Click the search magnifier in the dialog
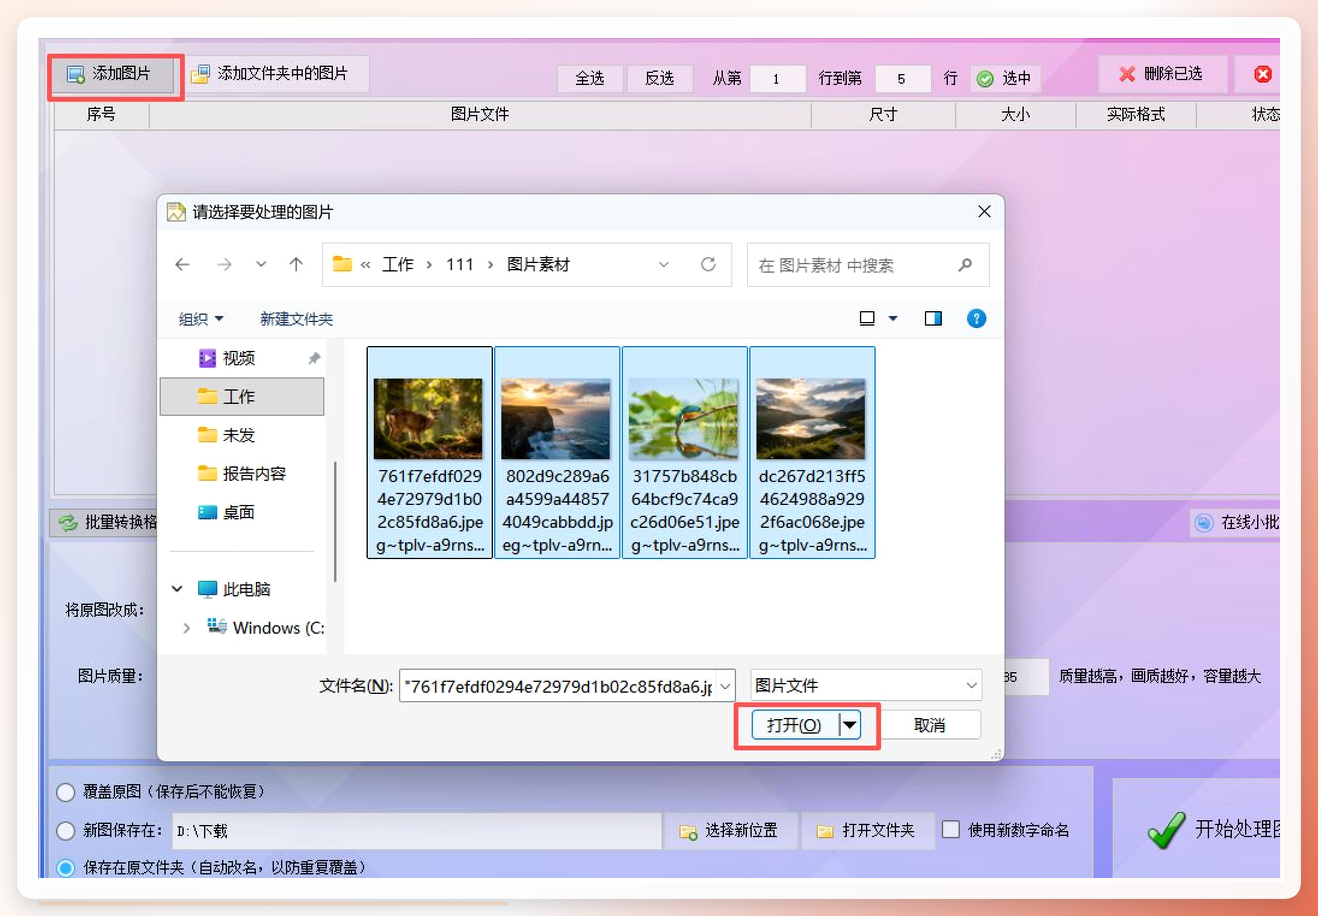This screenshot has height=916, width=1318. (x=965, y=265)
